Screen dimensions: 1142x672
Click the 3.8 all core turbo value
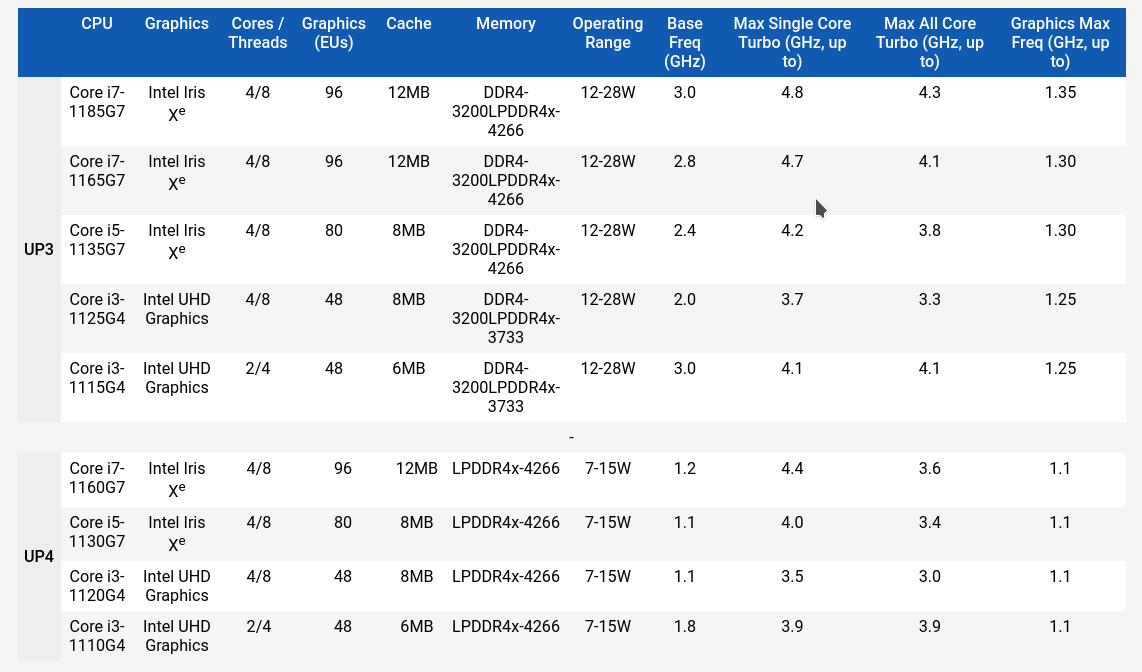pyautogui.click(x=929, y=231)
